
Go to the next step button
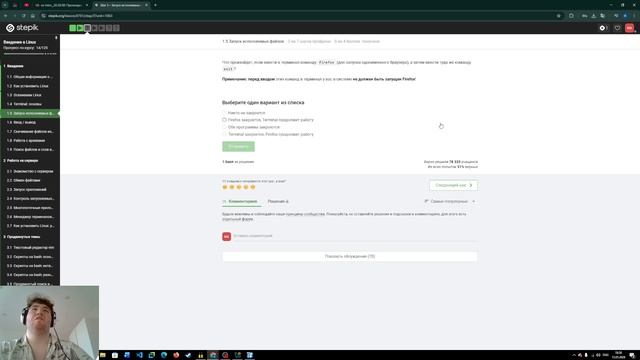[x=453, y=185]
